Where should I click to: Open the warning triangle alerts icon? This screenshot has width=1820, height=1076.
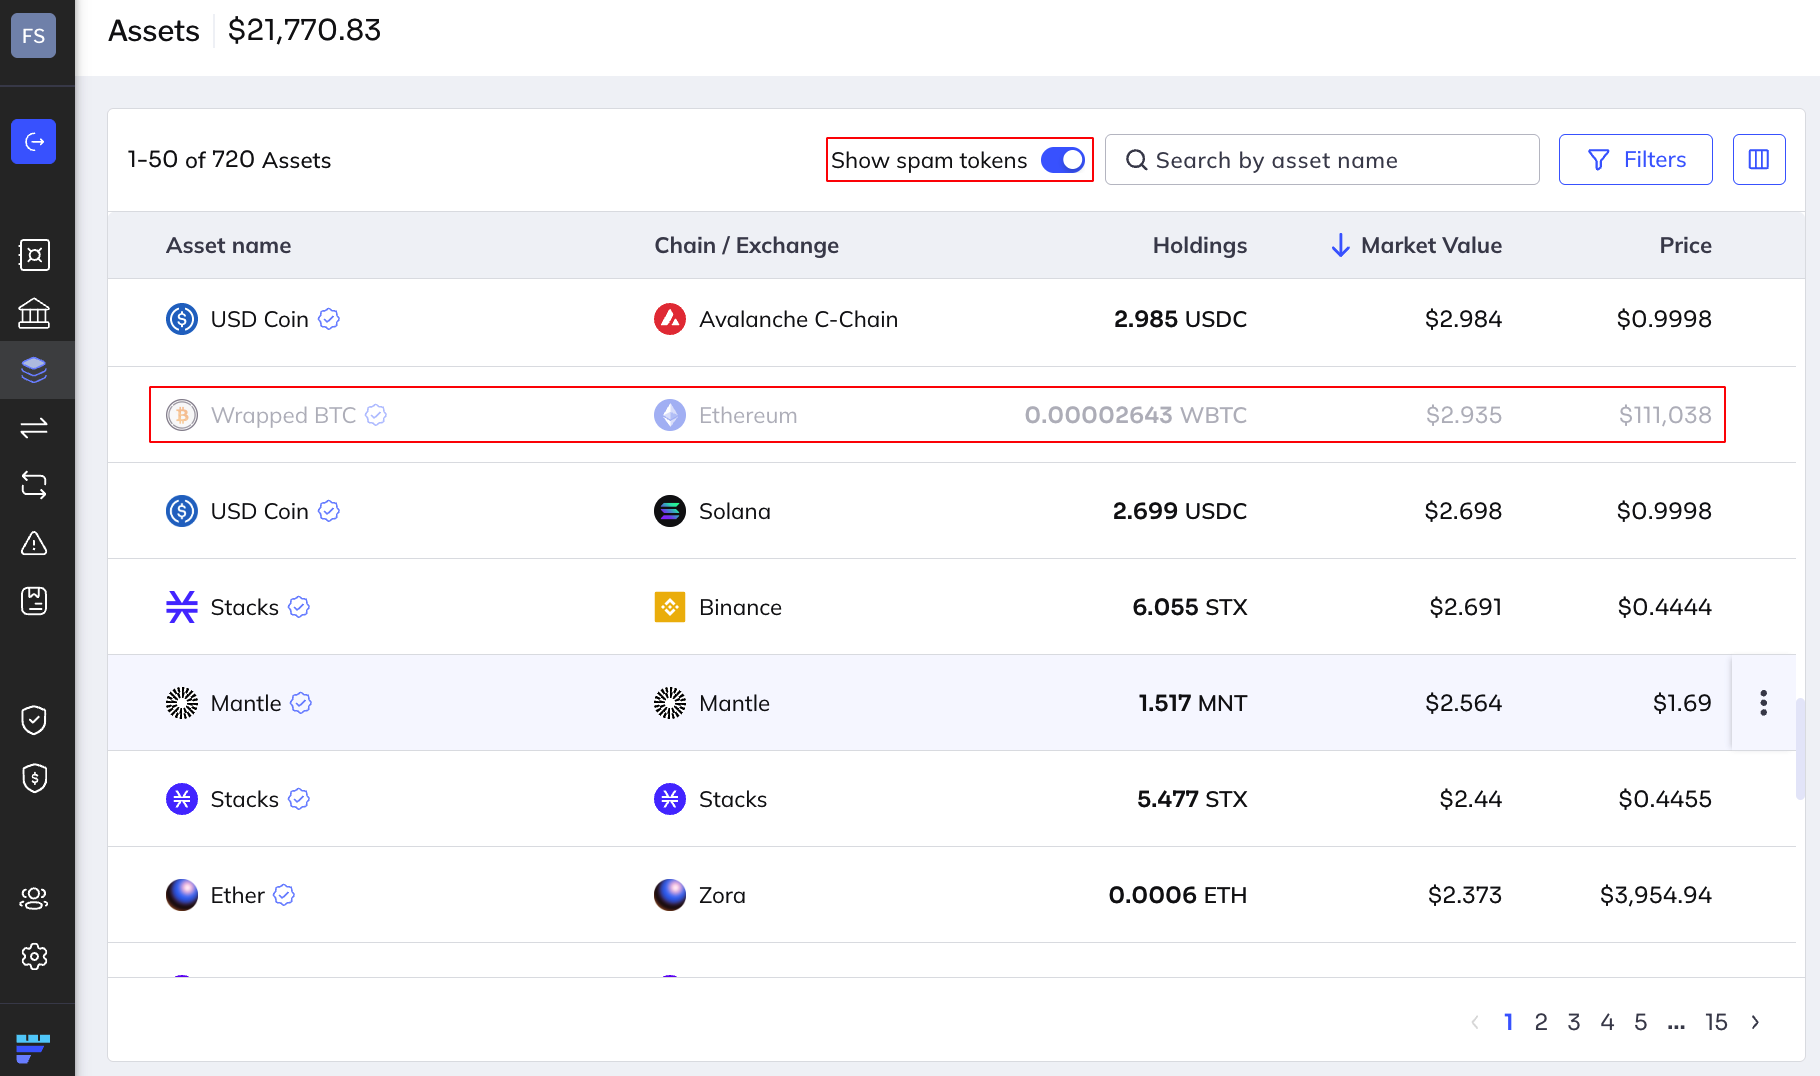[34, 543]
